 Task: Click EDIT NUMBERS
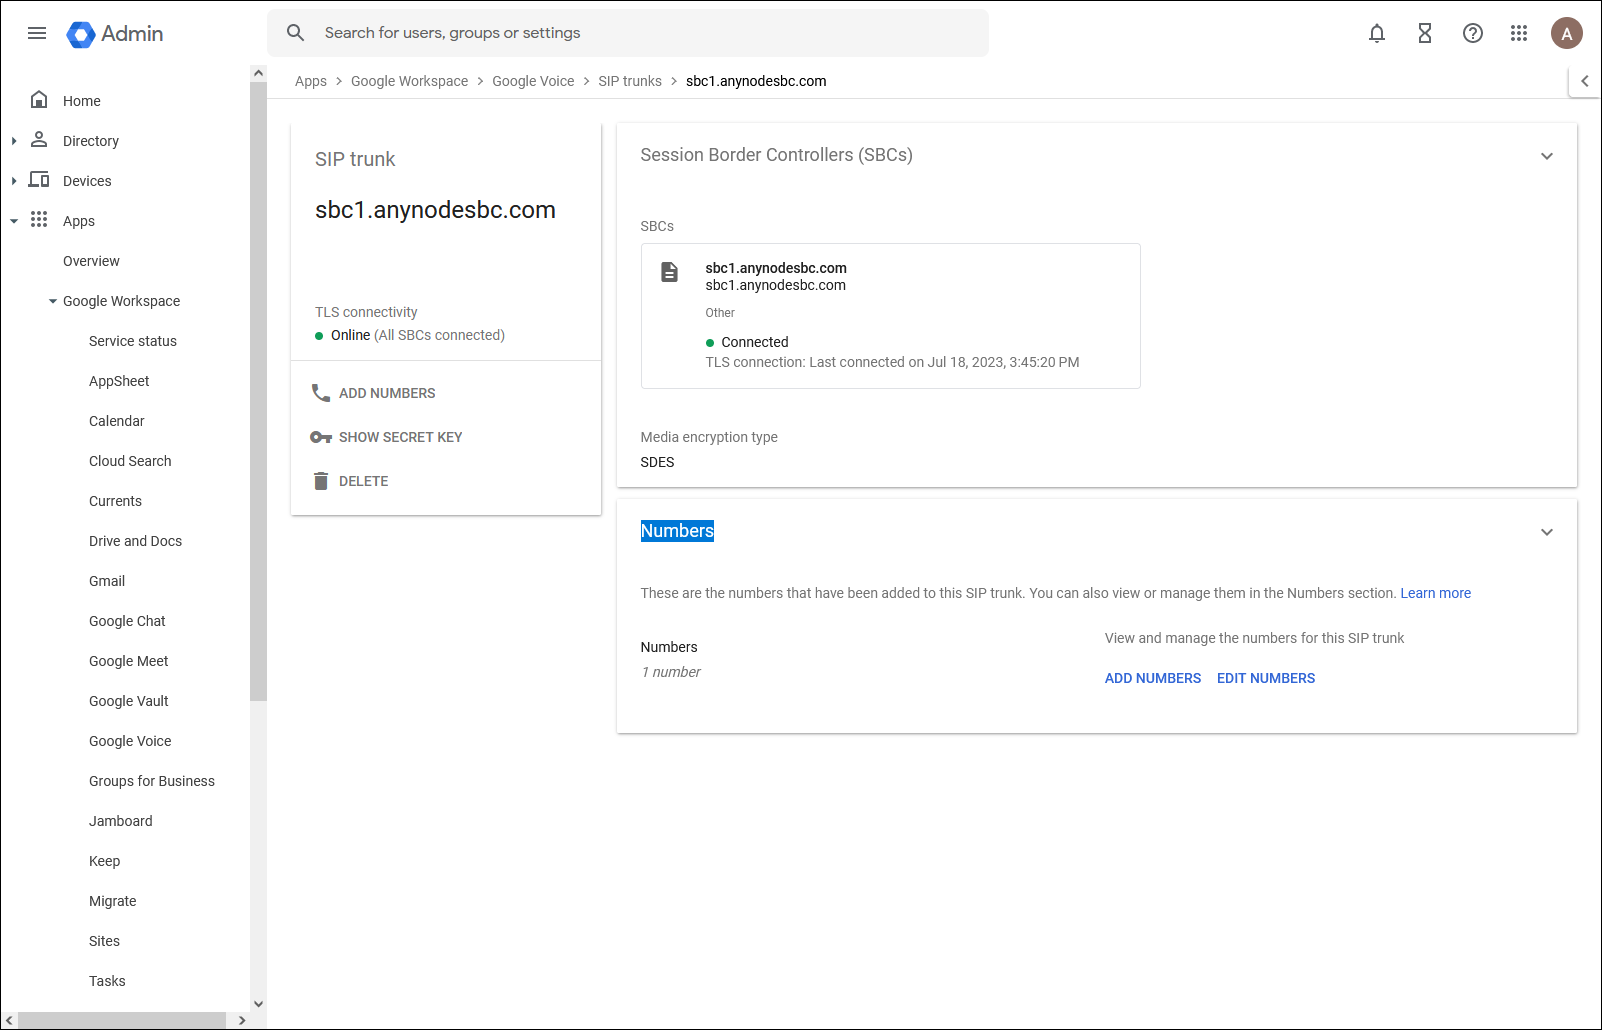[x=1266, y=678]
